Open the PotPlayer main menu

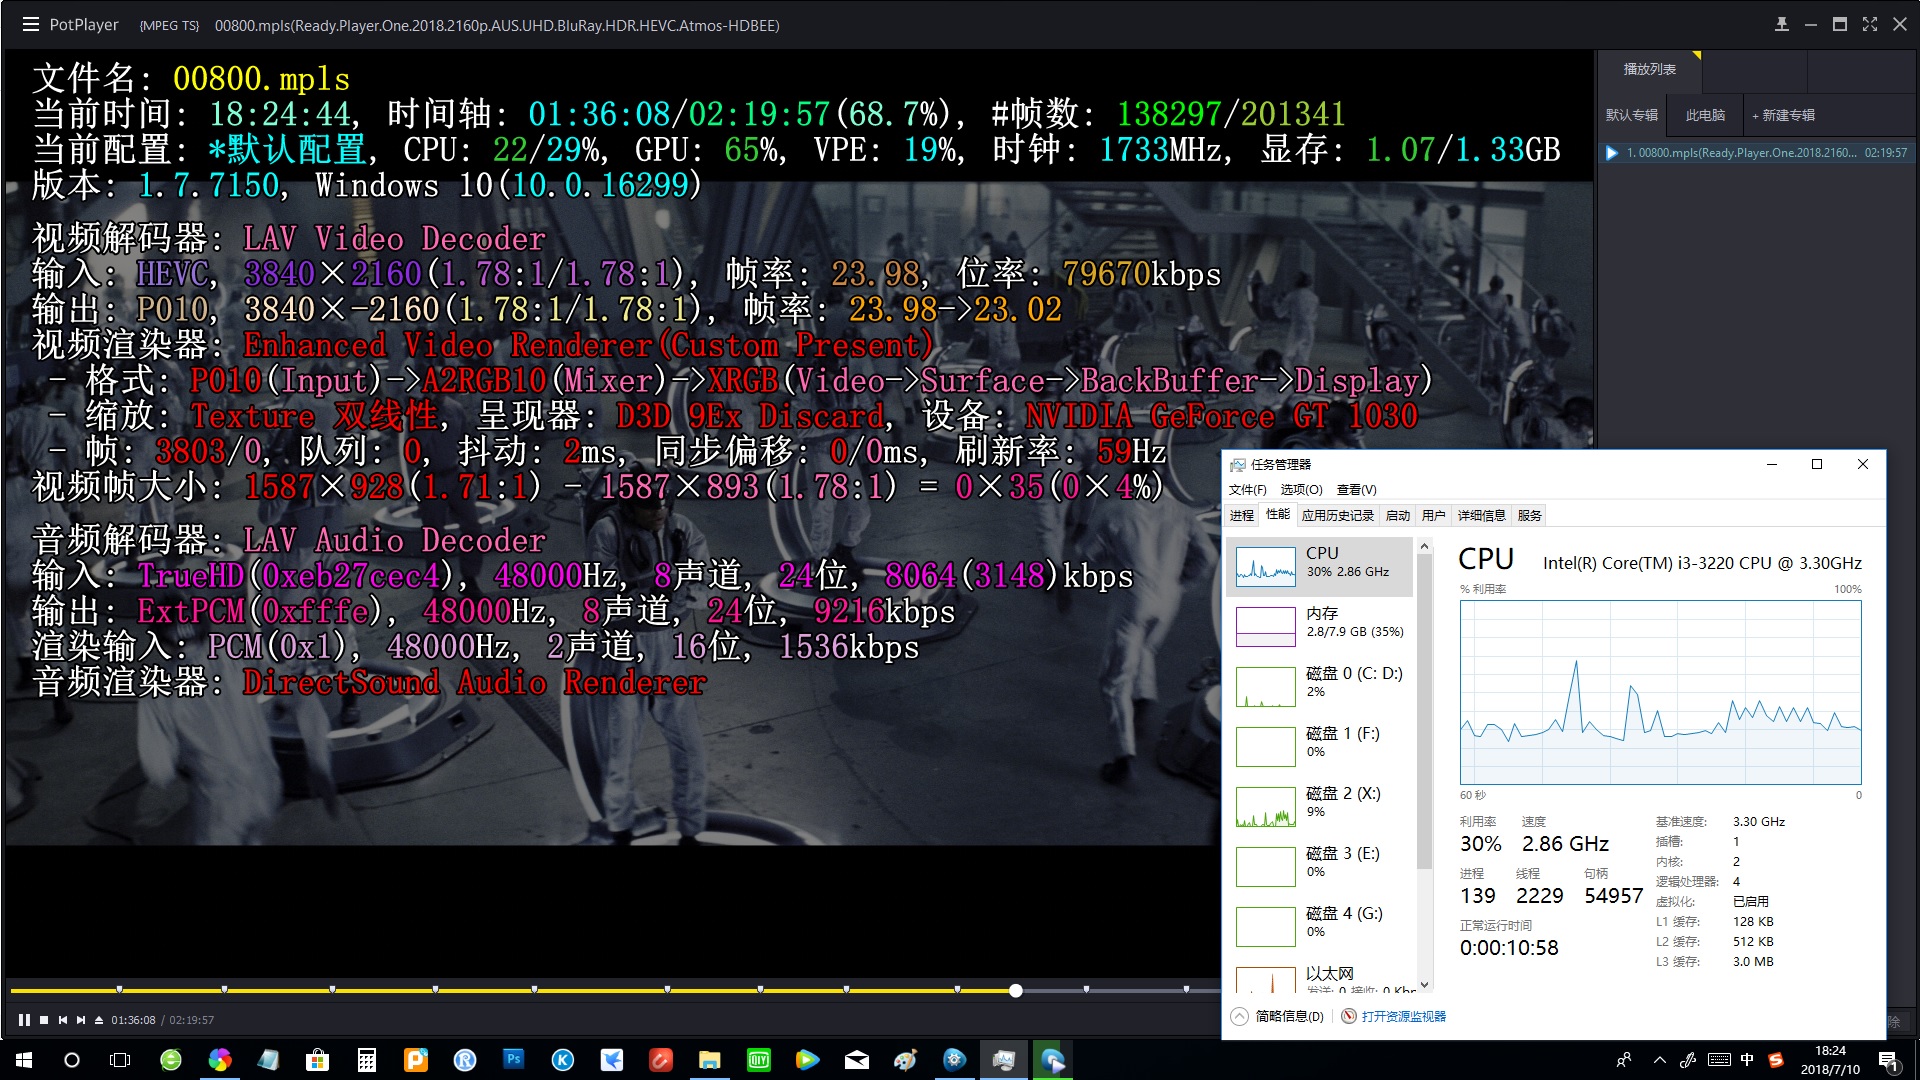coord(31,25)
